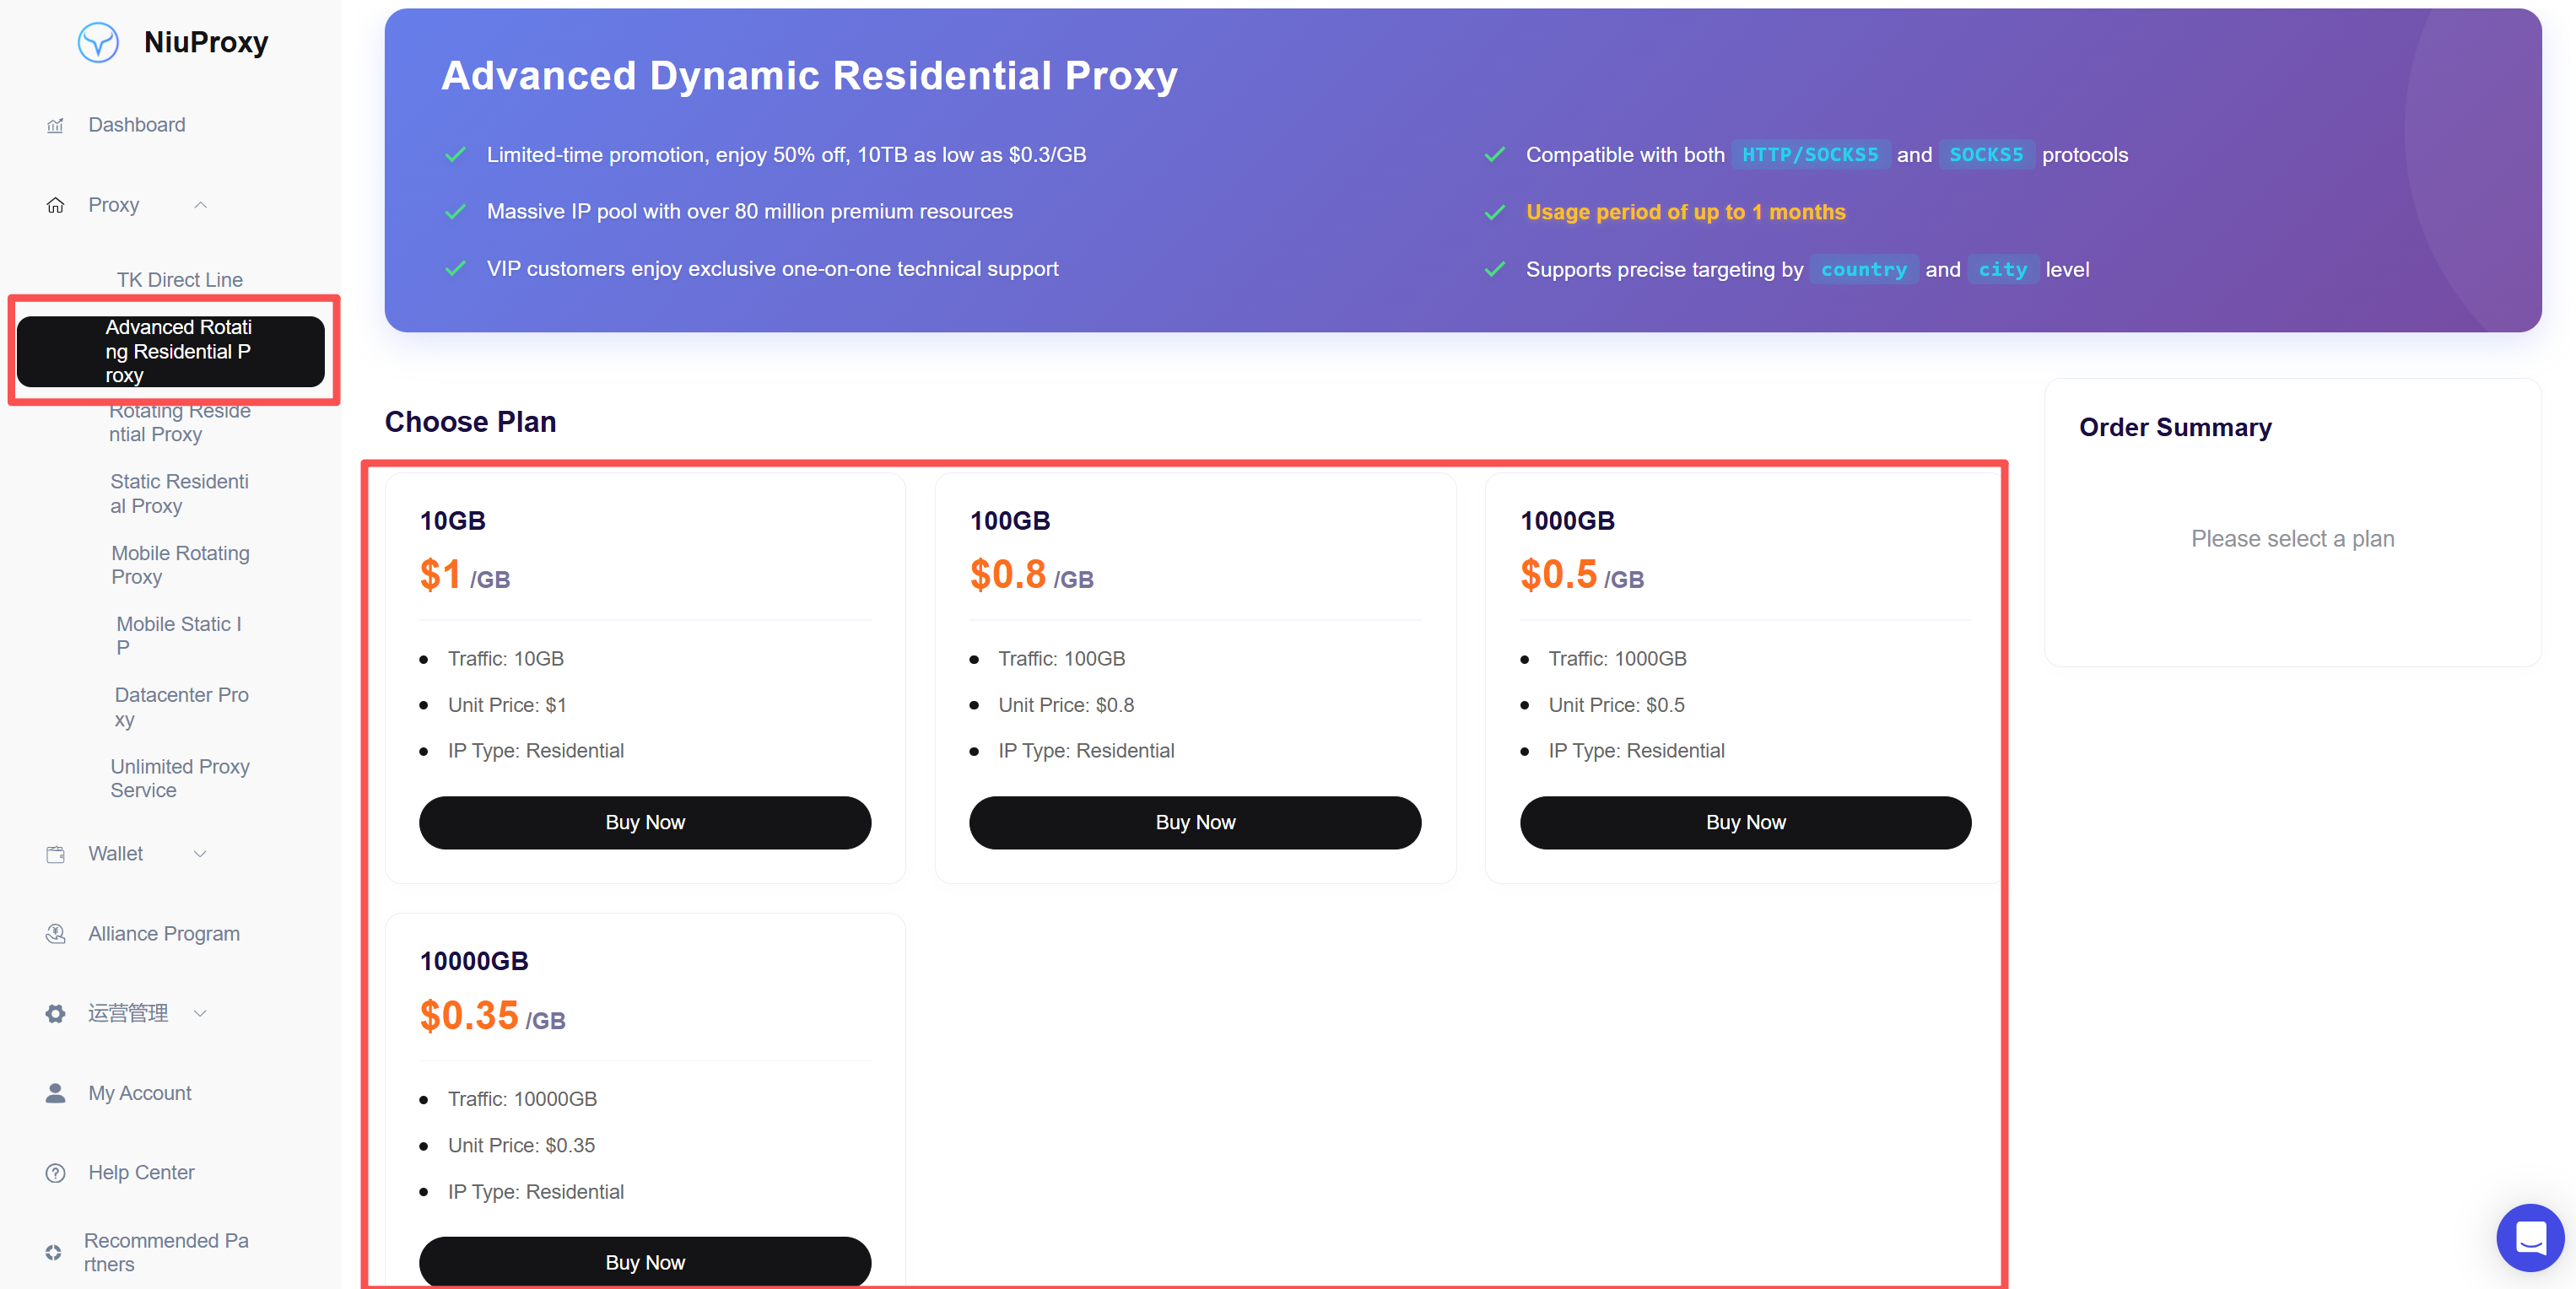Open Mobile Rotating Proxy menu item

(180, 565)
